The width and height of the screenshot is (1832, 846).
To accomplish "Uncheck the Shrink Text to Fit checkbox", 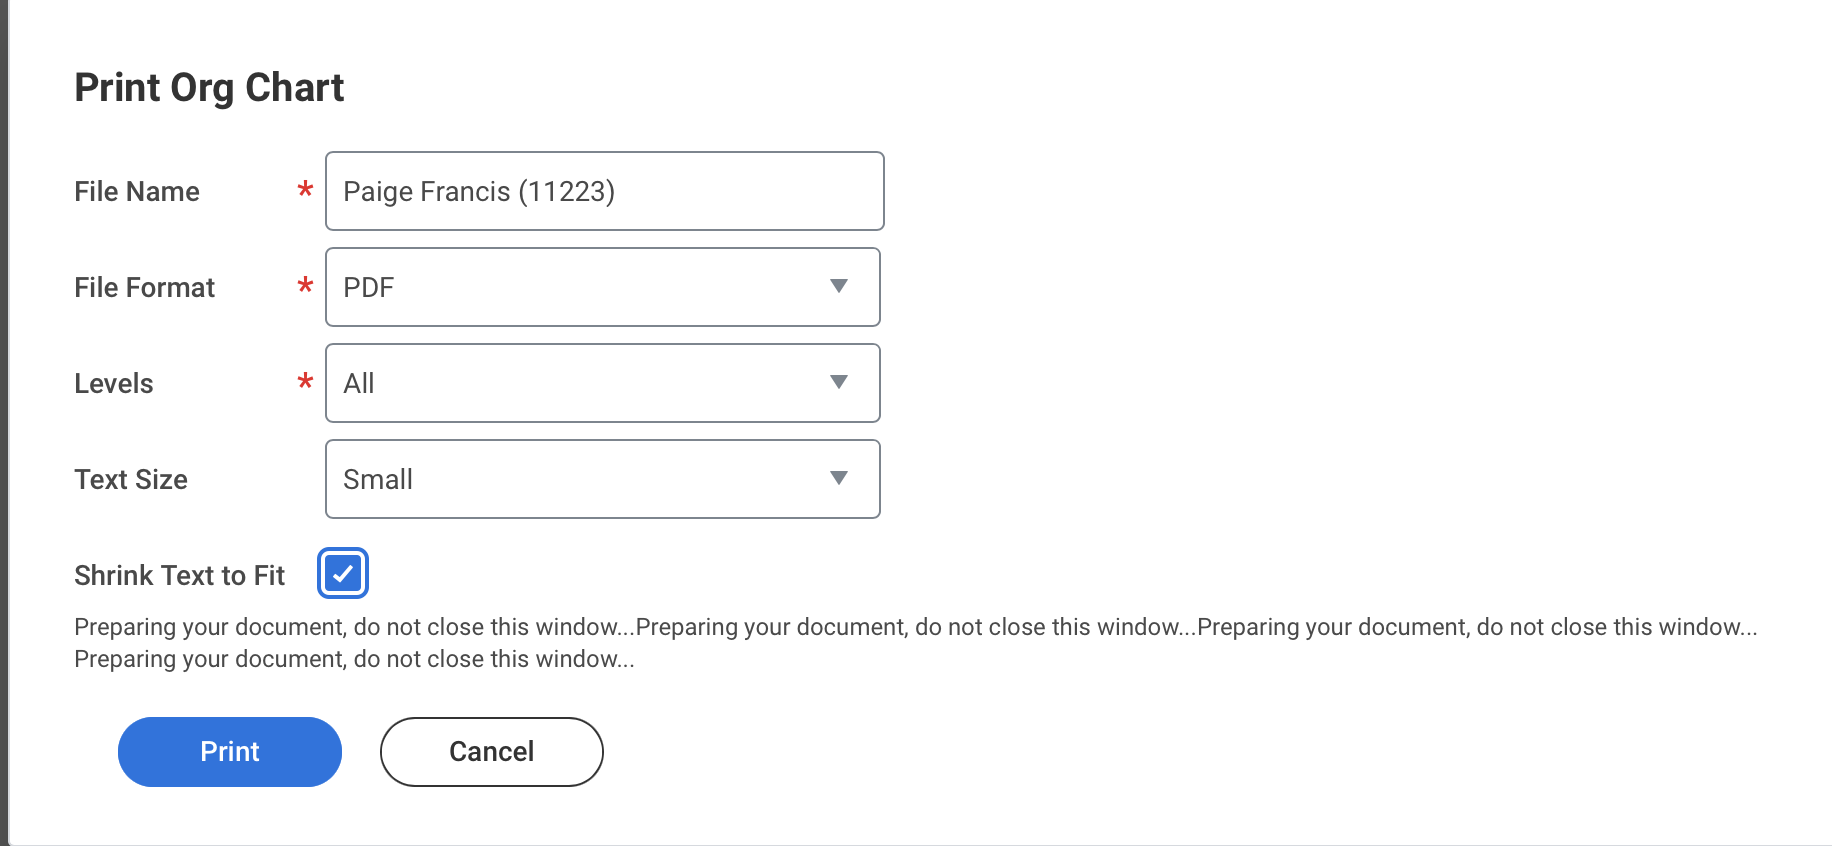I will coord(343,574).
